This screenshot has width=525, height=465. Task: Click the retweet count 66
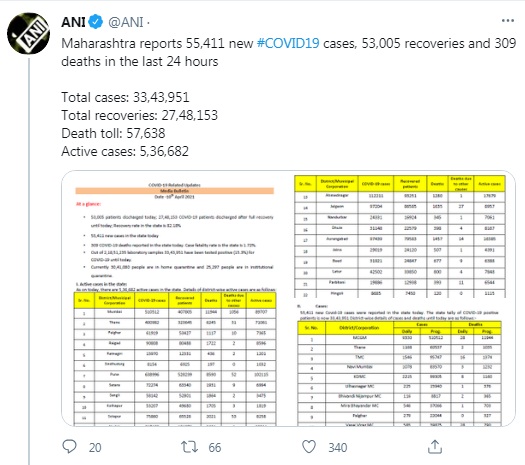click(x=215, y=448)
